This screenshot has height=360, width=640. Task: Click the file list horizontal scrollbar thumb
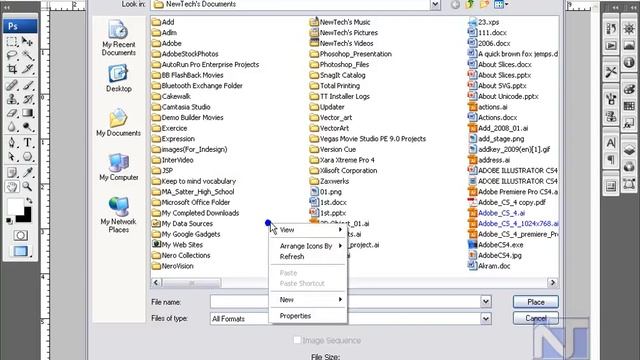(x=192, y=282)
